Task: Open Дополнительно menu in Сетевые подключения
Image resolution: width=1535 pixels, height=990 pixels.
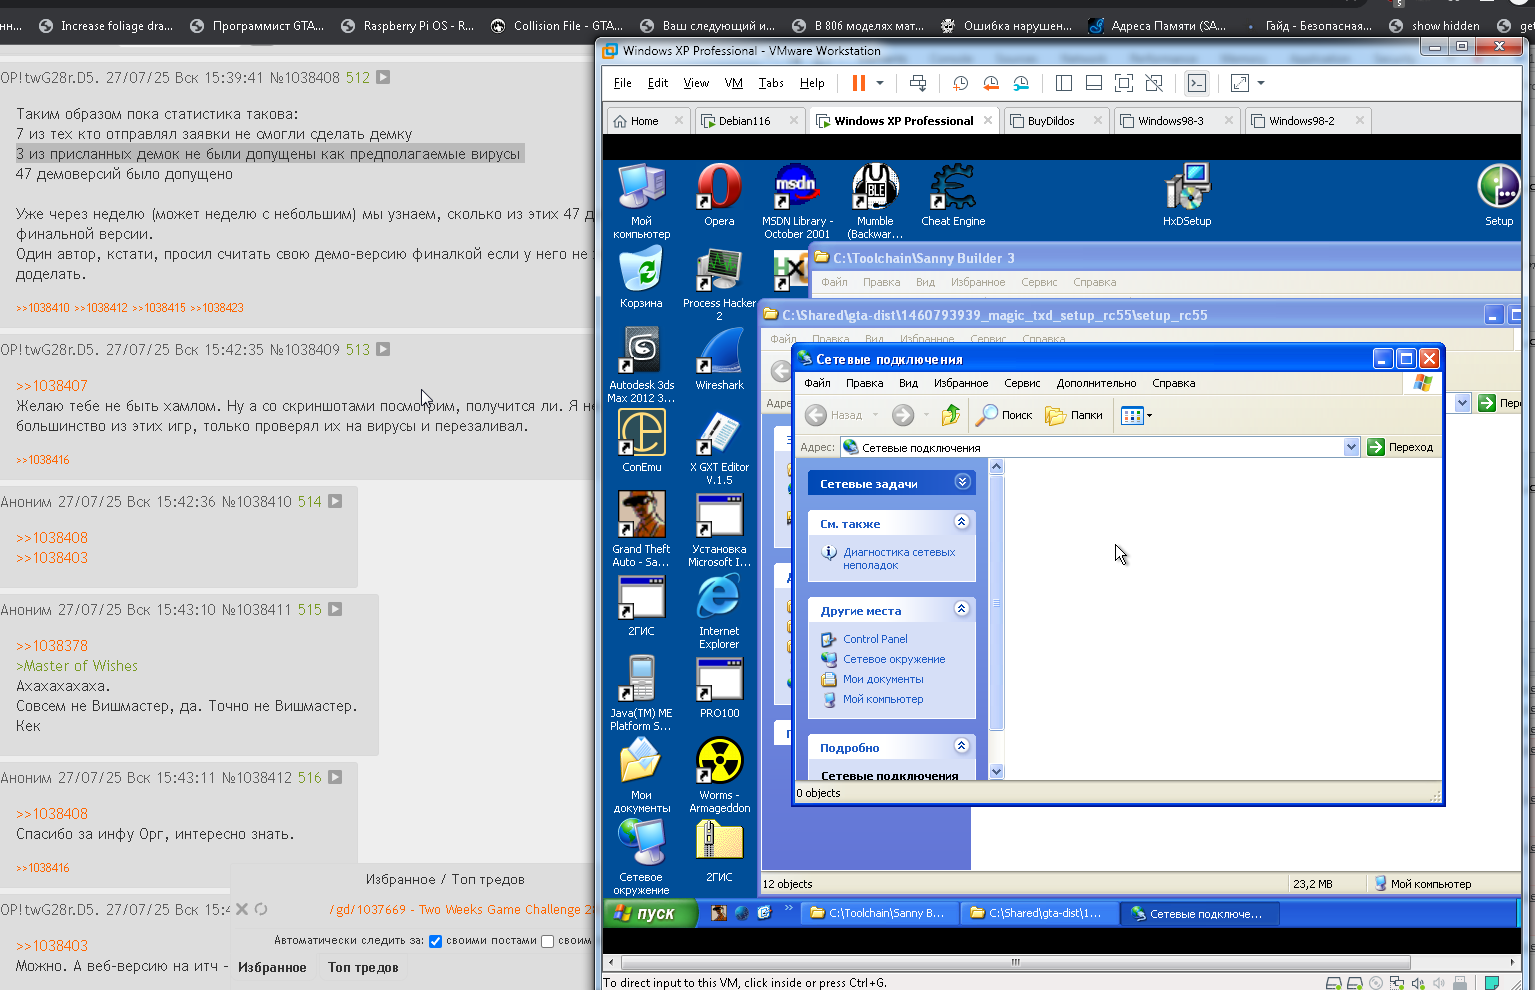Action: [x=1096, y=383]
